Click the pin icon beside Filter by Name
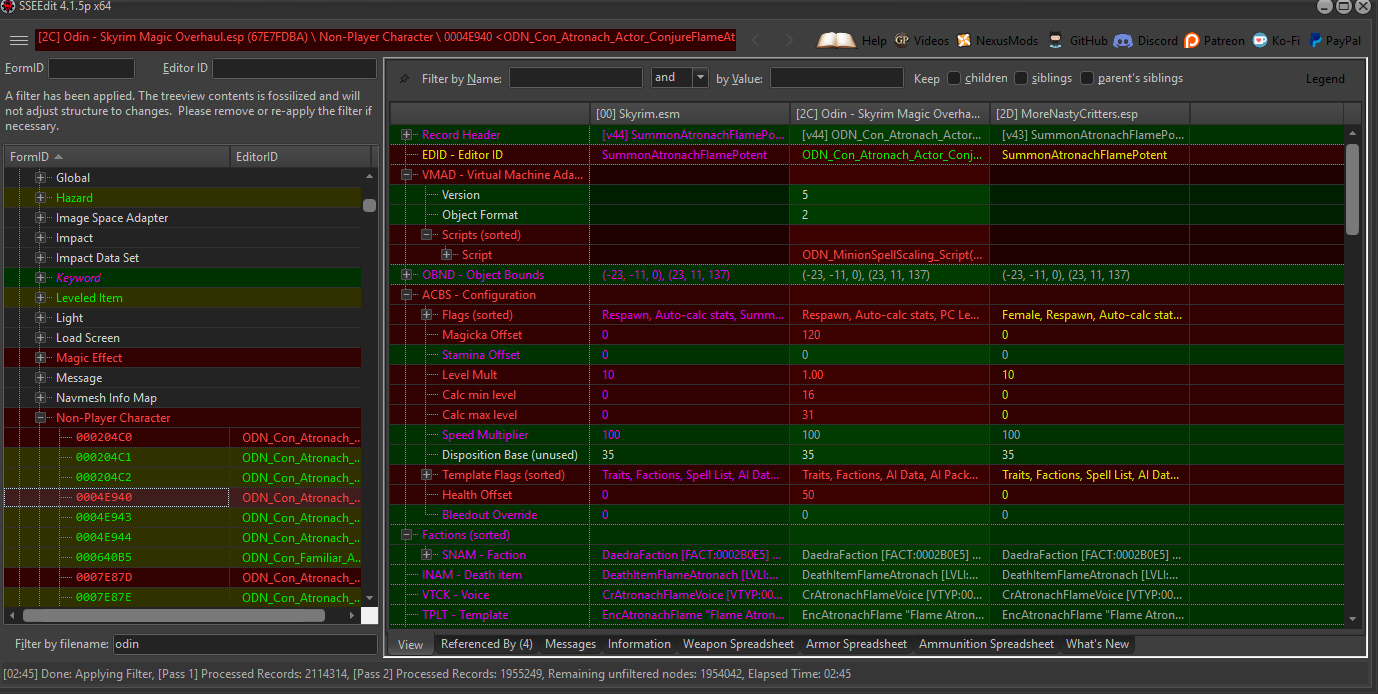Image resolution: width=1378 pixels, height=694 pixels. [x=404, y=78]
